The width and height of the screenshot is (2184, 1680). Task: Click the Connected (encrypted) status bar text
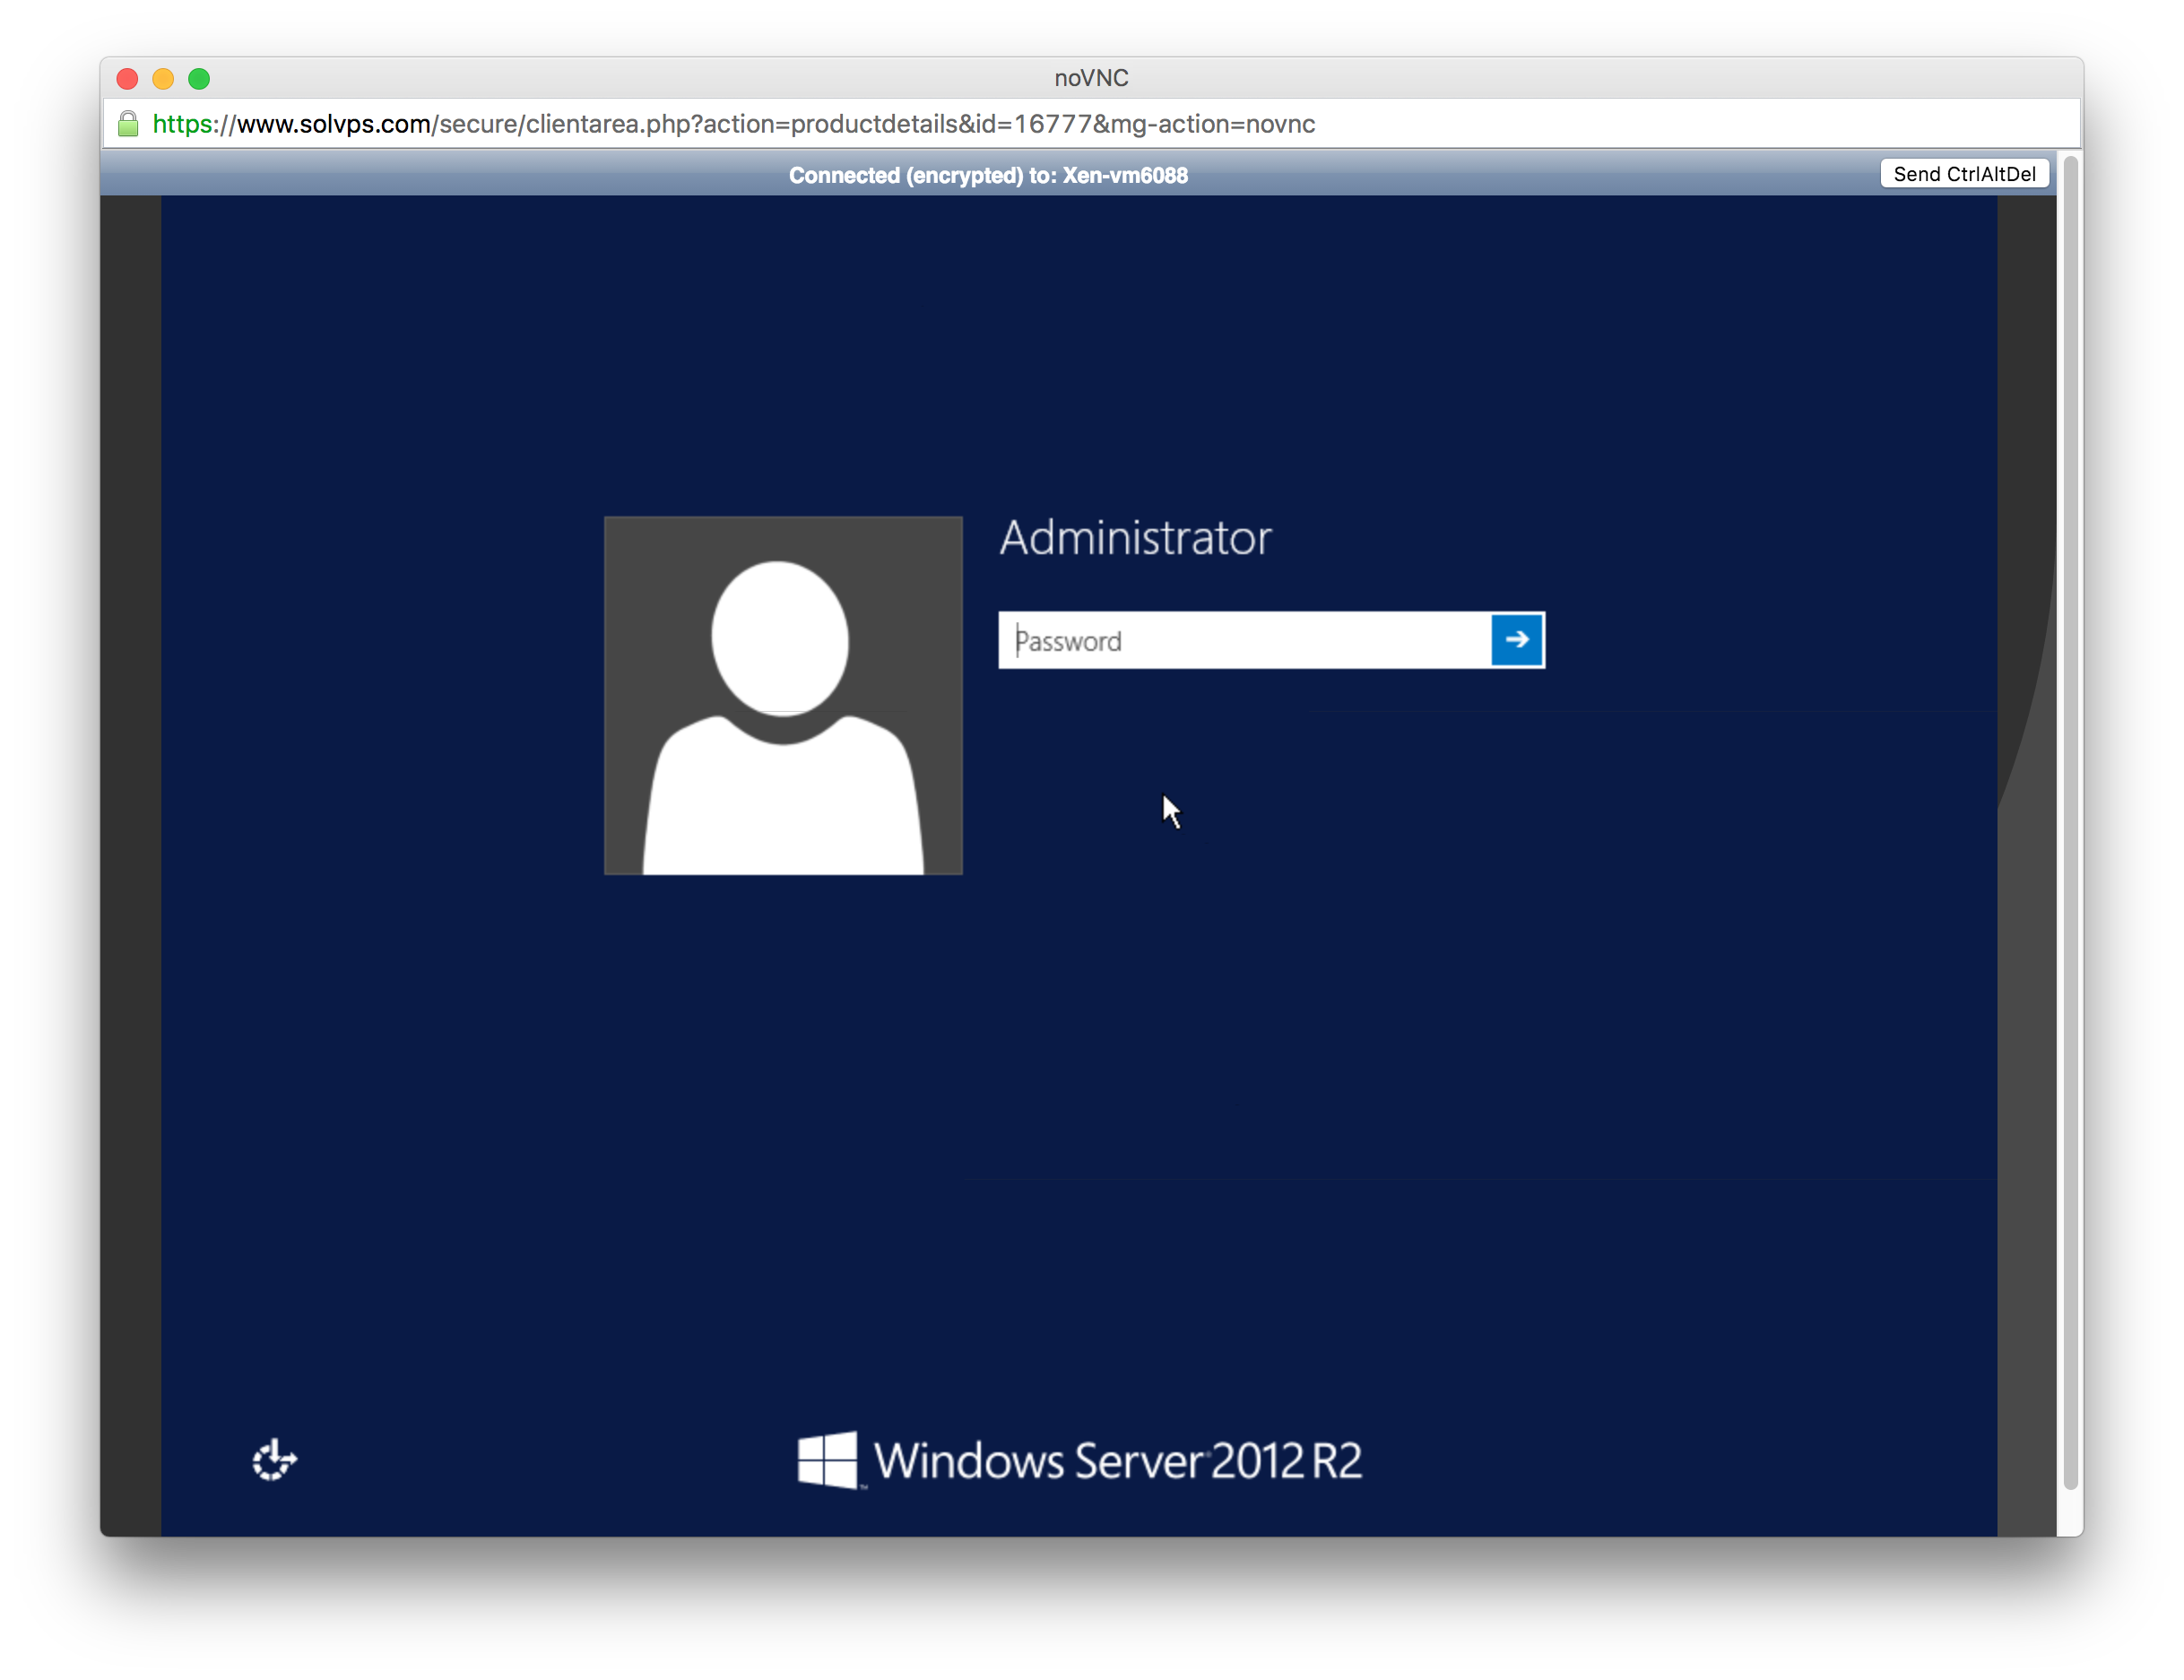pos(988,175)
